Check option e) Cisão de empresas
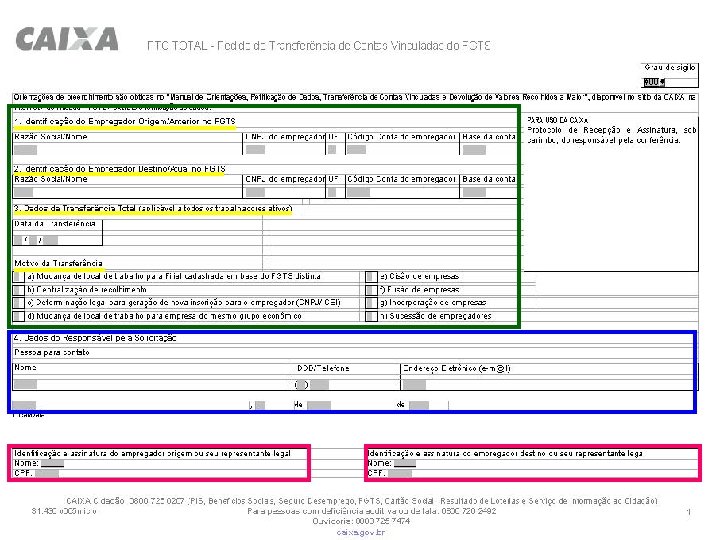Screen dimensions: 720x540 coord(371,277)
